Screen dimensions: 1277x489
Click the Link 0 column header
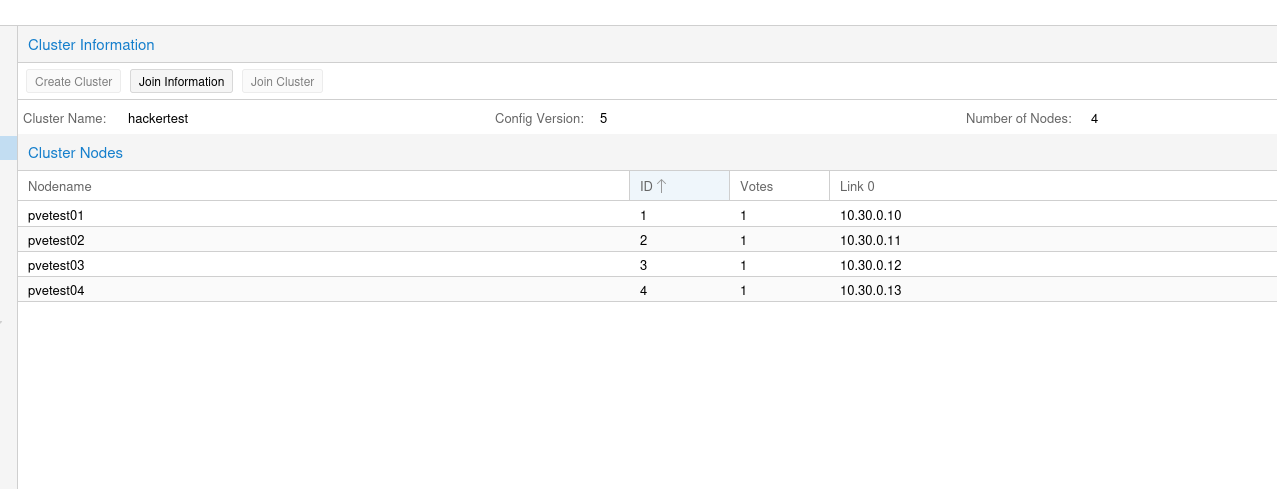click(857, 186)
